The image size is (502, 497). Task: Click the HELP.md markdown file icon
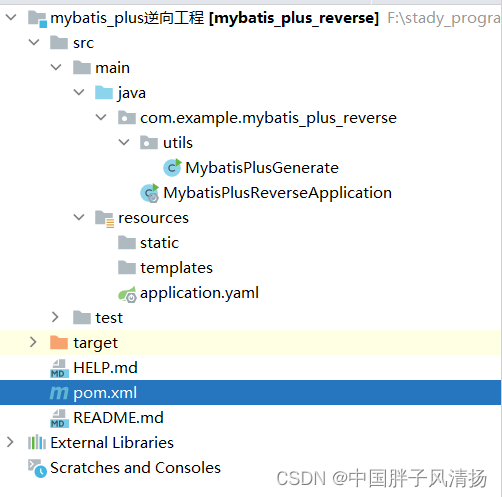click(59, 368)
